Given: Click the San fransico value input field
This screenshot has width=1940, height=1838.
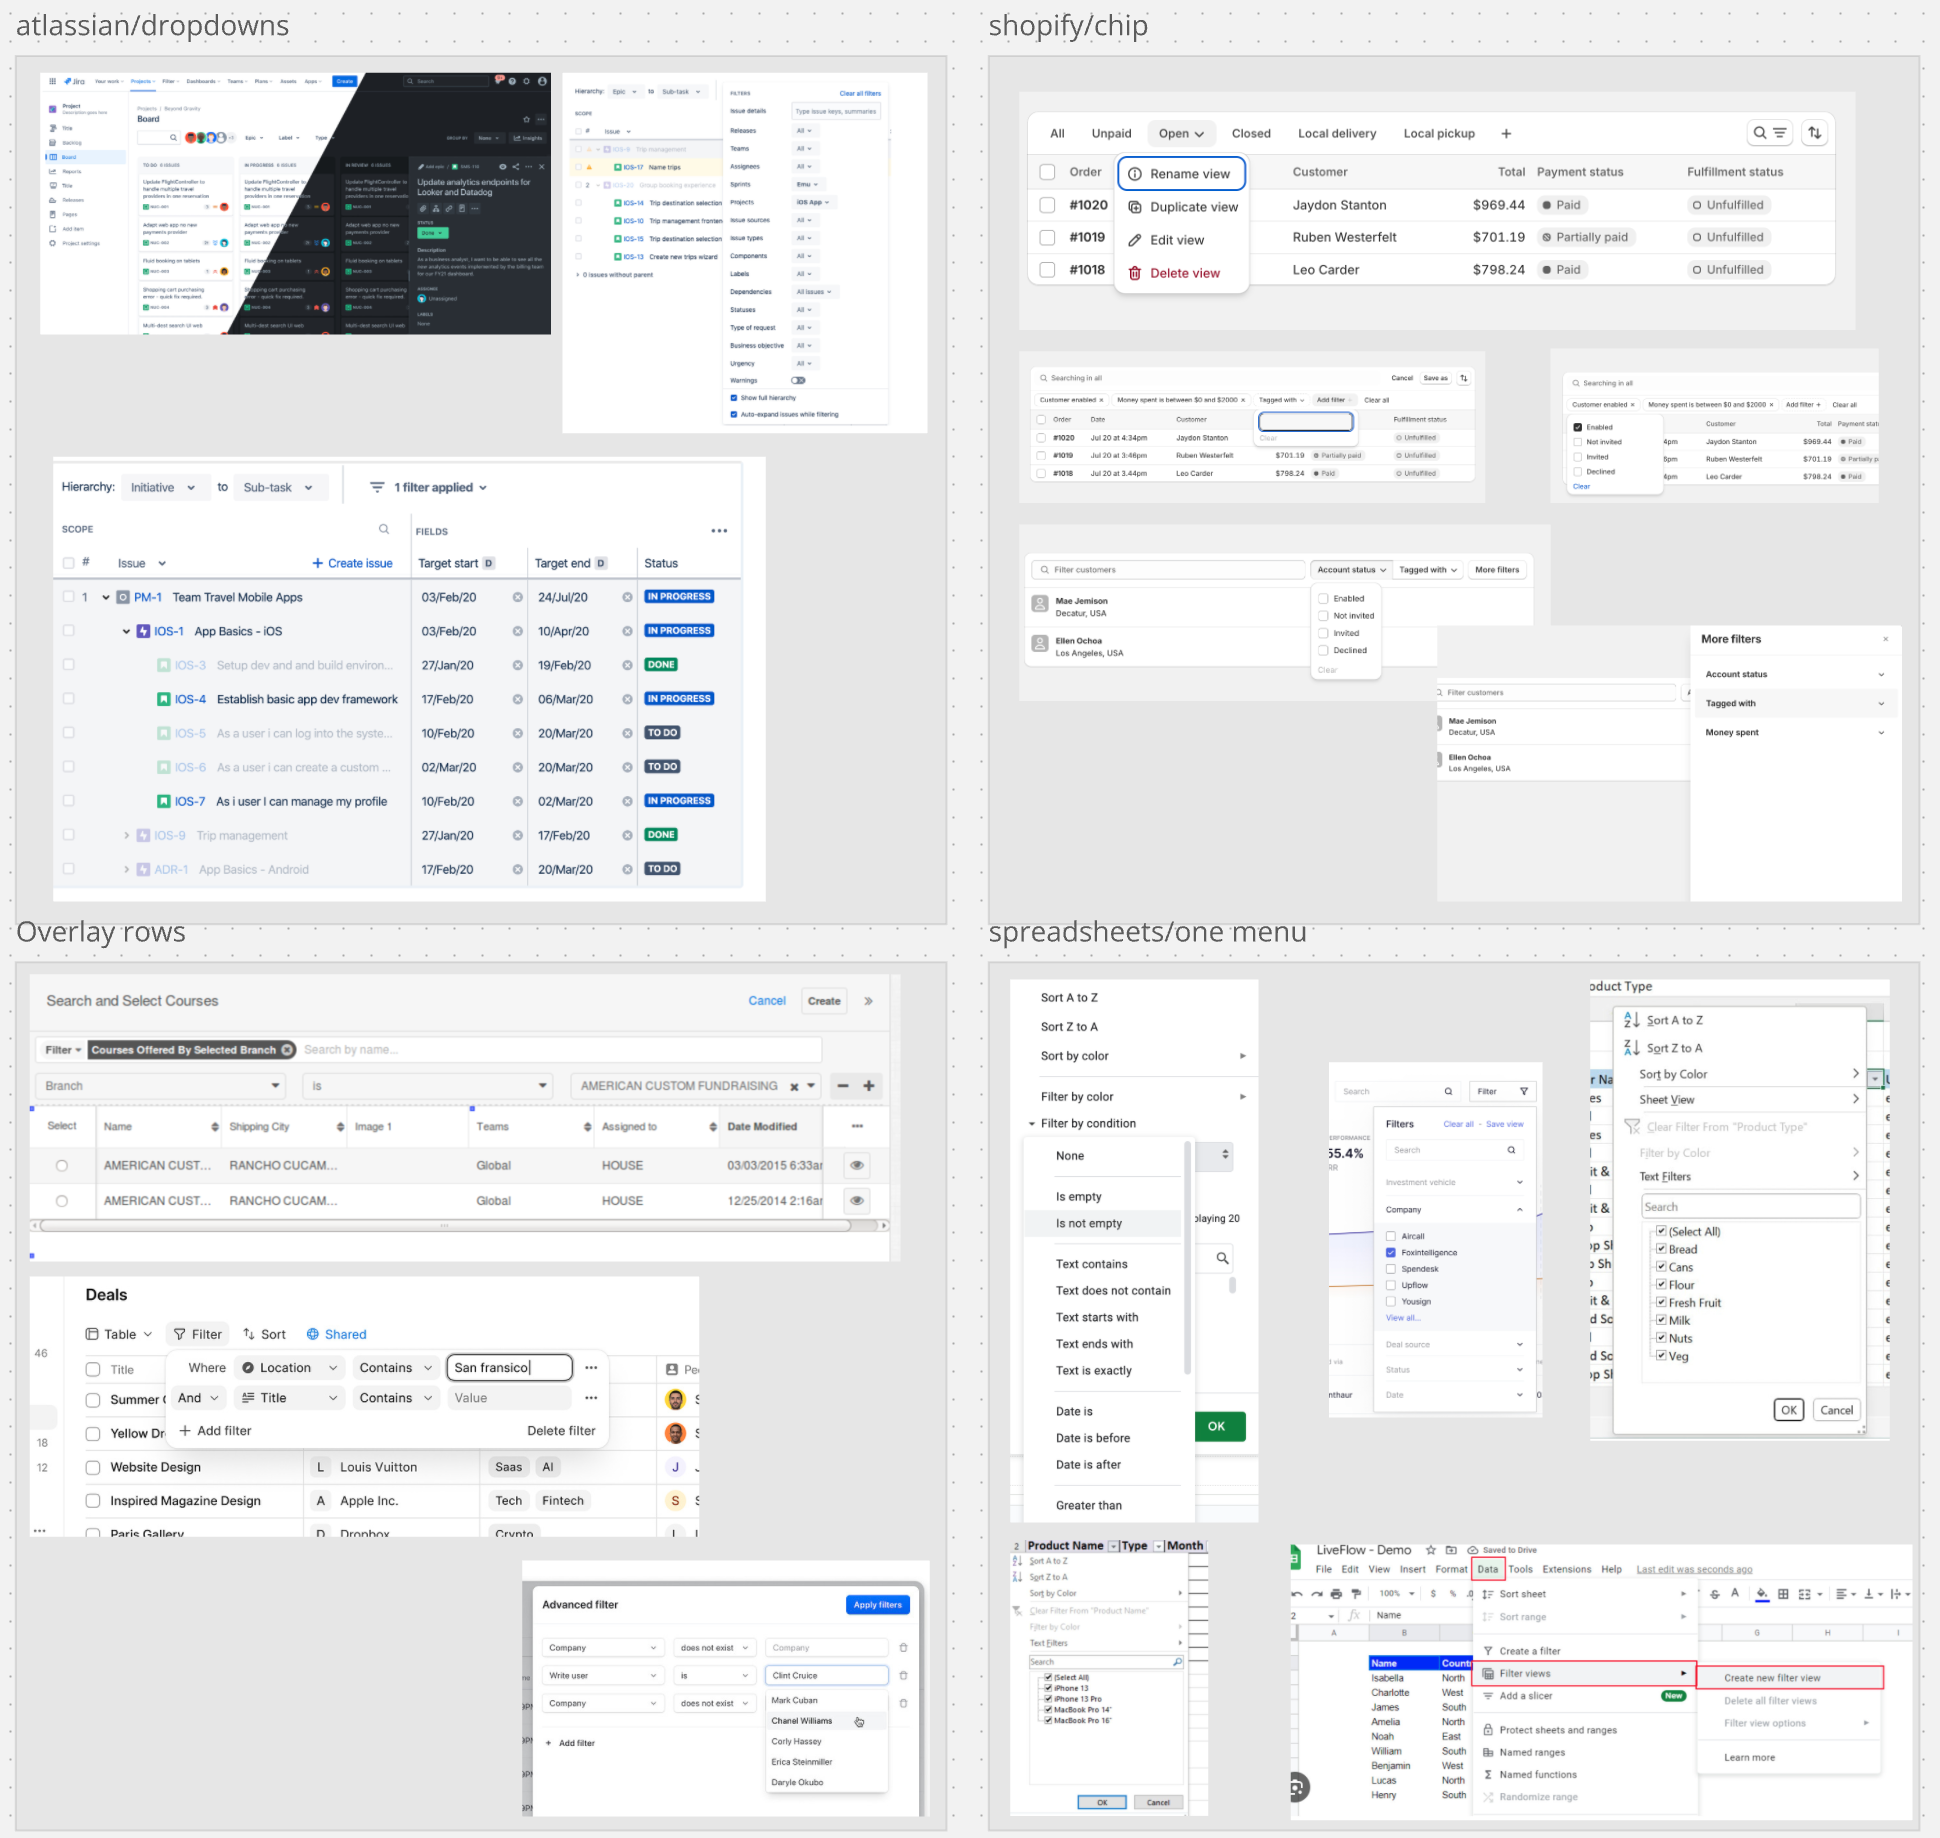Looking at the screenshot, I should pos(509,1368).
